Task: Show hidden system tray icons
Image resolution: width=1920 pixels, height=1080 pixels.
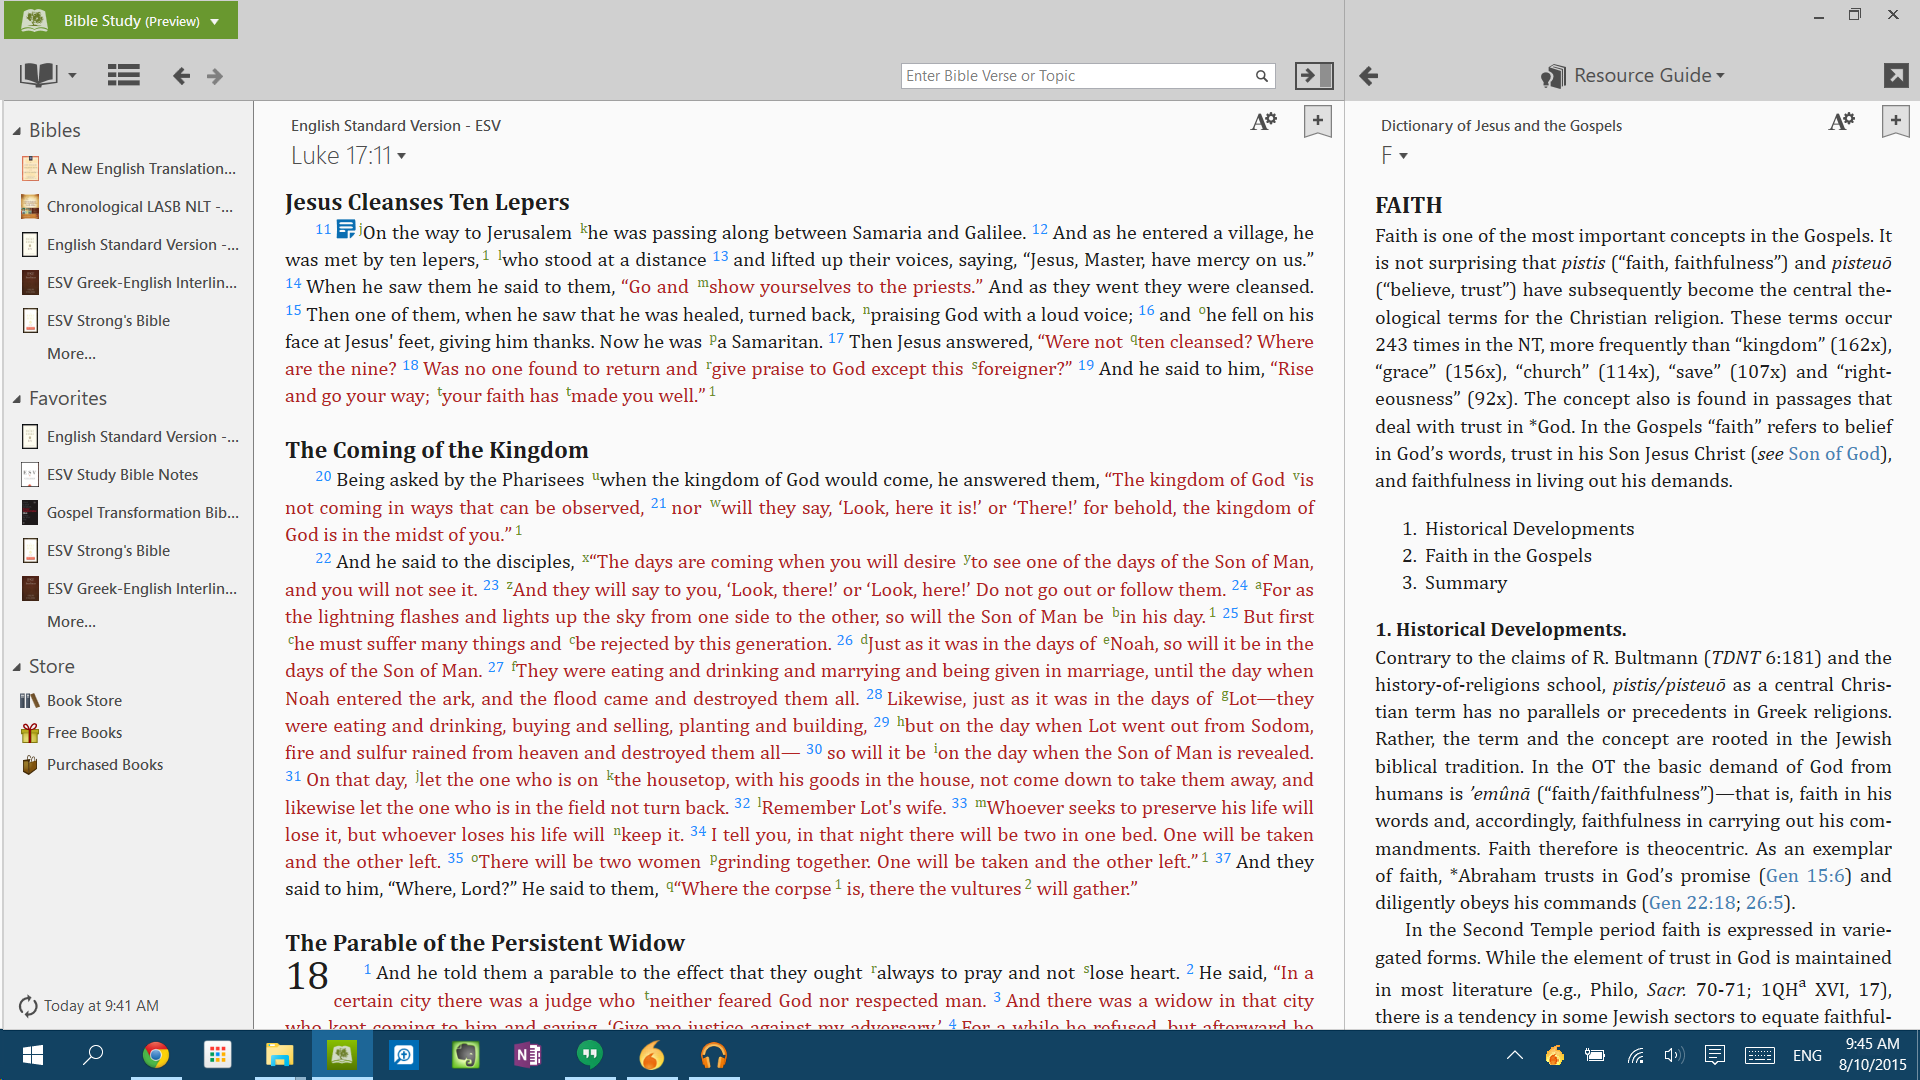Action: point(1515,1055)
